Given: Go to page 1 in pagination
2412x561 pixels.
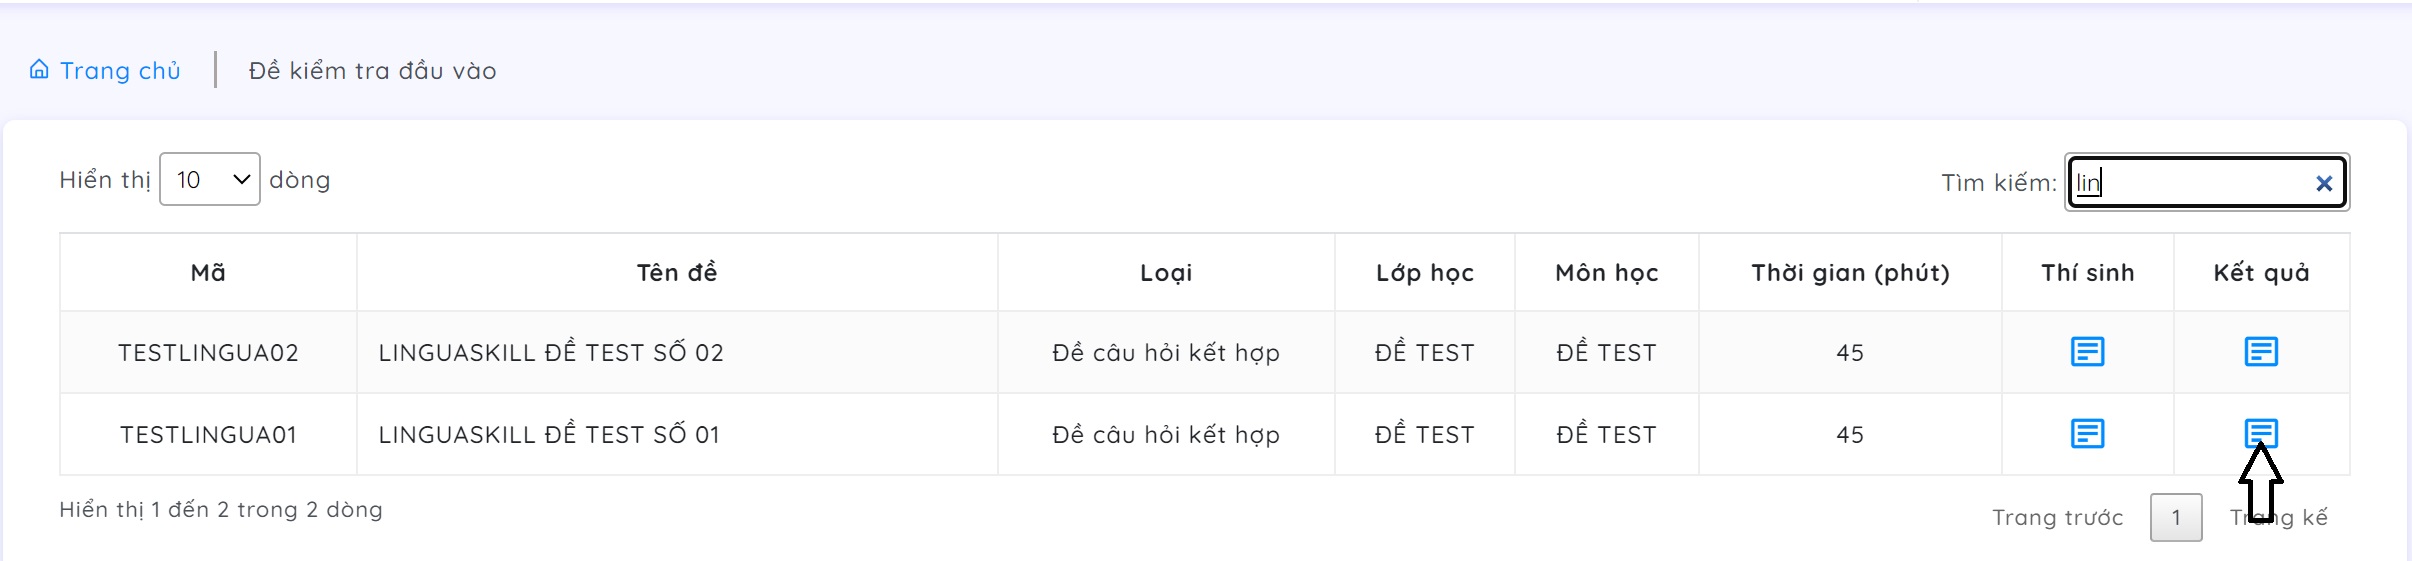Looking at the screenshot, I should [x=2176, y=518].
